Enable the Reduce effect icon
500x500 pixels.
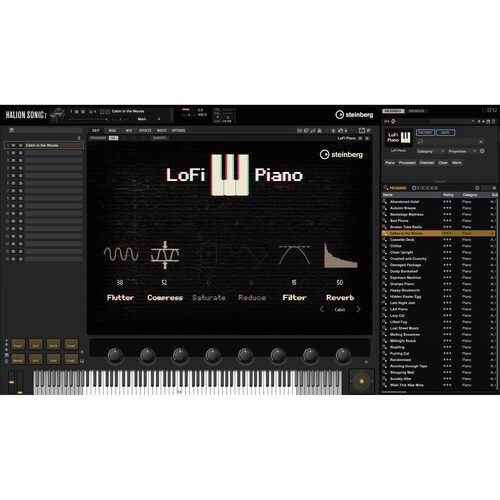click(252, 254)
